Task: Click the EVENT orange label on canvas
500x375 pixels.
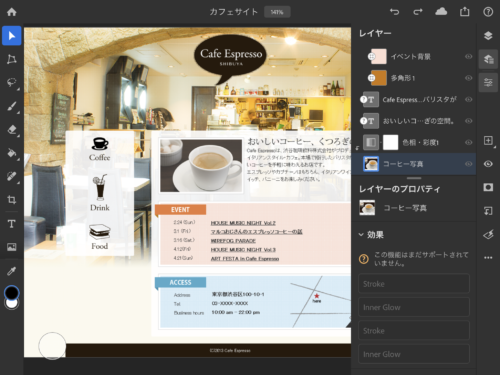Action: tap(180, 210)
